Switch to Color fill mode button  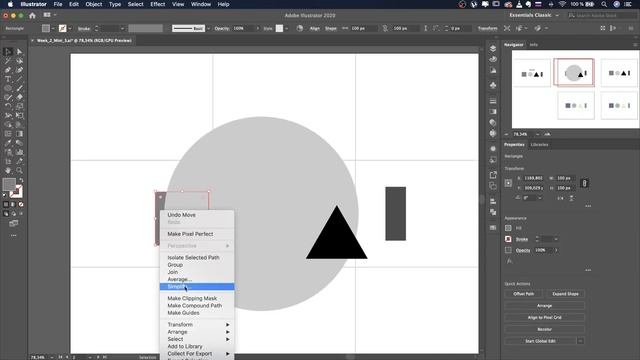coord(6,204)
